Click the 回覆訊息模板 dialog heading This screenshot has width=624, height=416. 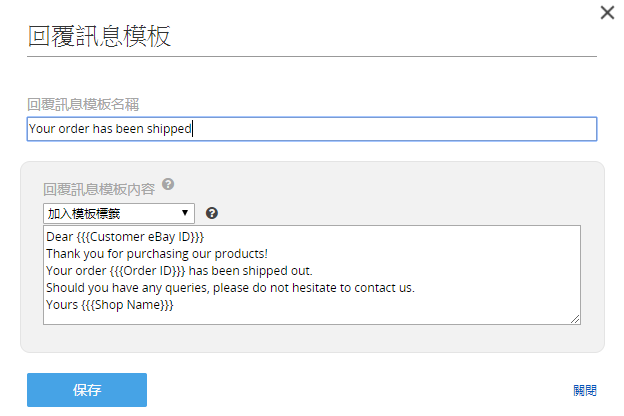point(99,36)
